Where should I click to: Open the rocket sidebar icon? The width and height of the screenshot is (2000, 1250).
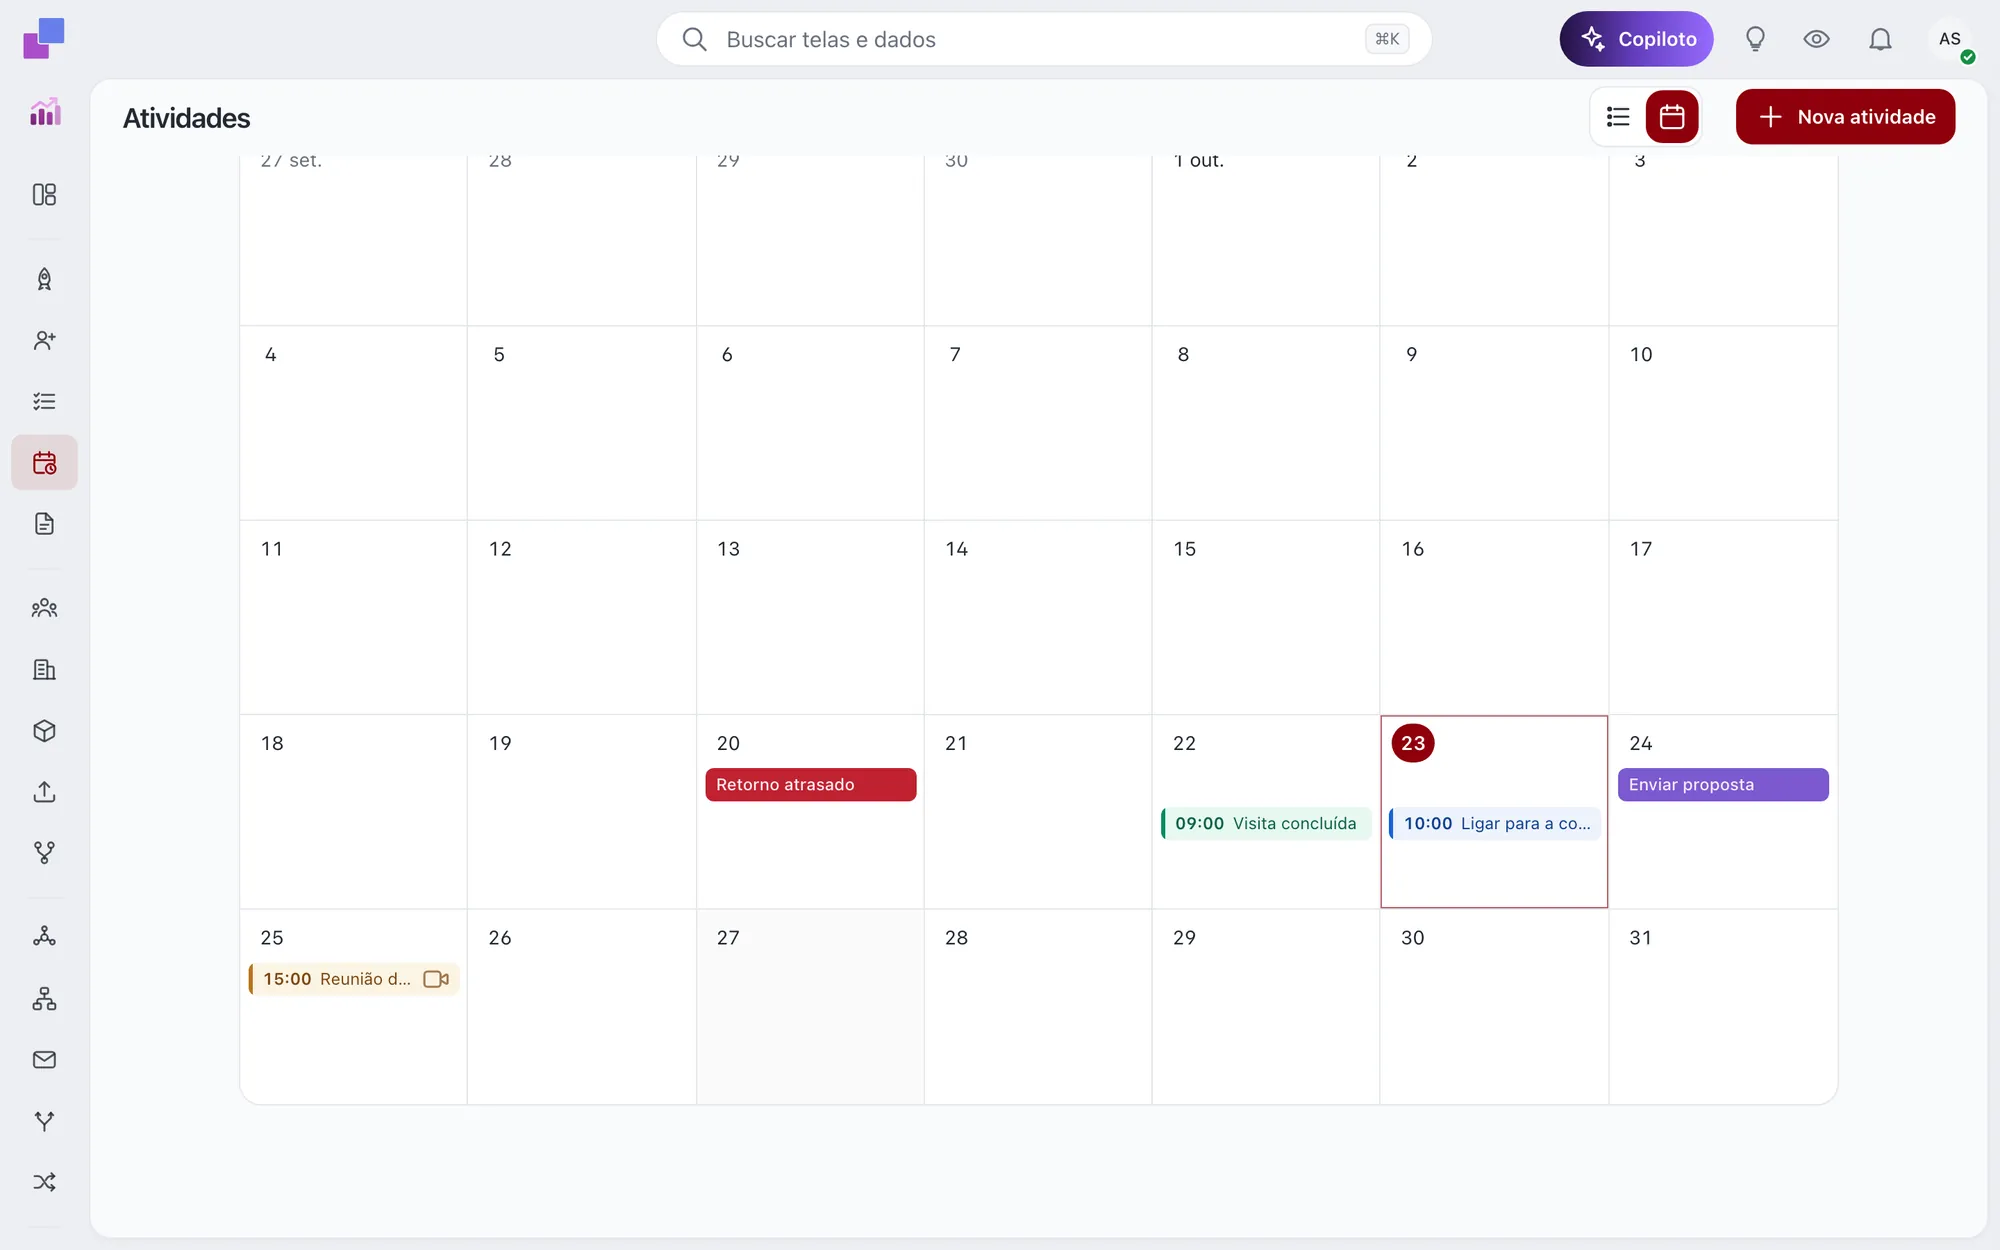44,279
